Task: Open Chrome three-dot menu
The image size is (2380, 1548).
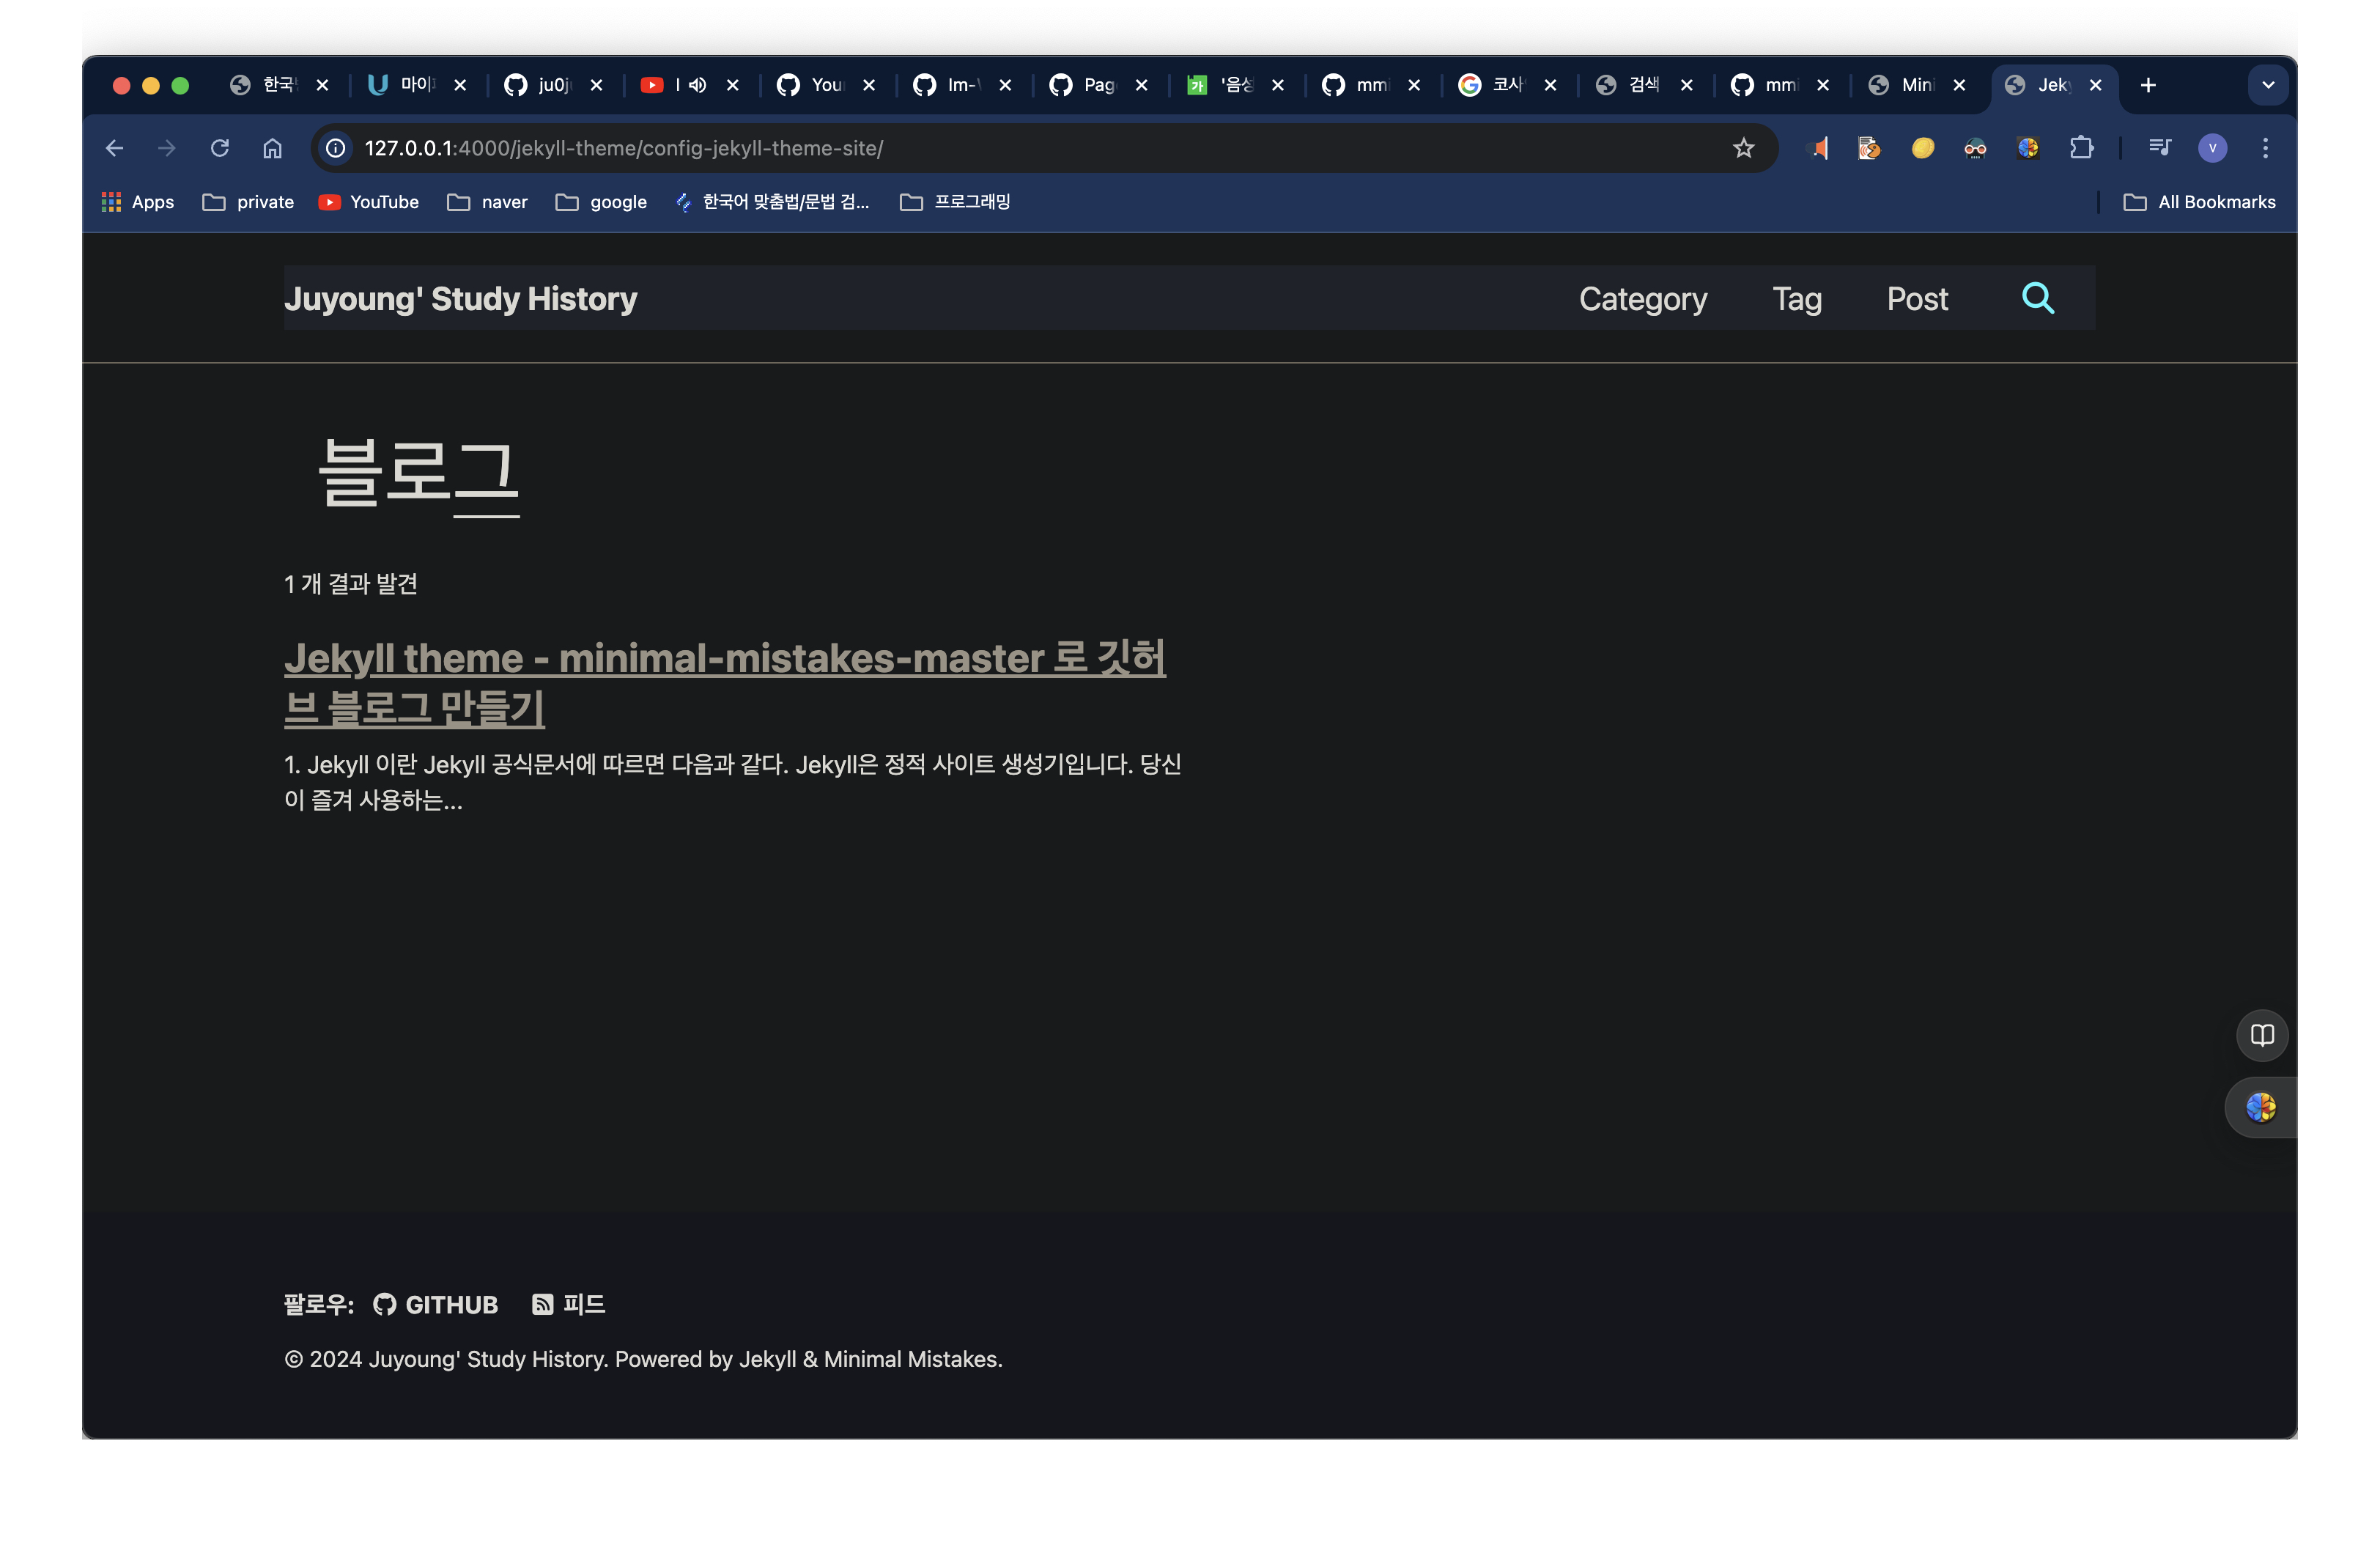Action: coord(2265,148)
